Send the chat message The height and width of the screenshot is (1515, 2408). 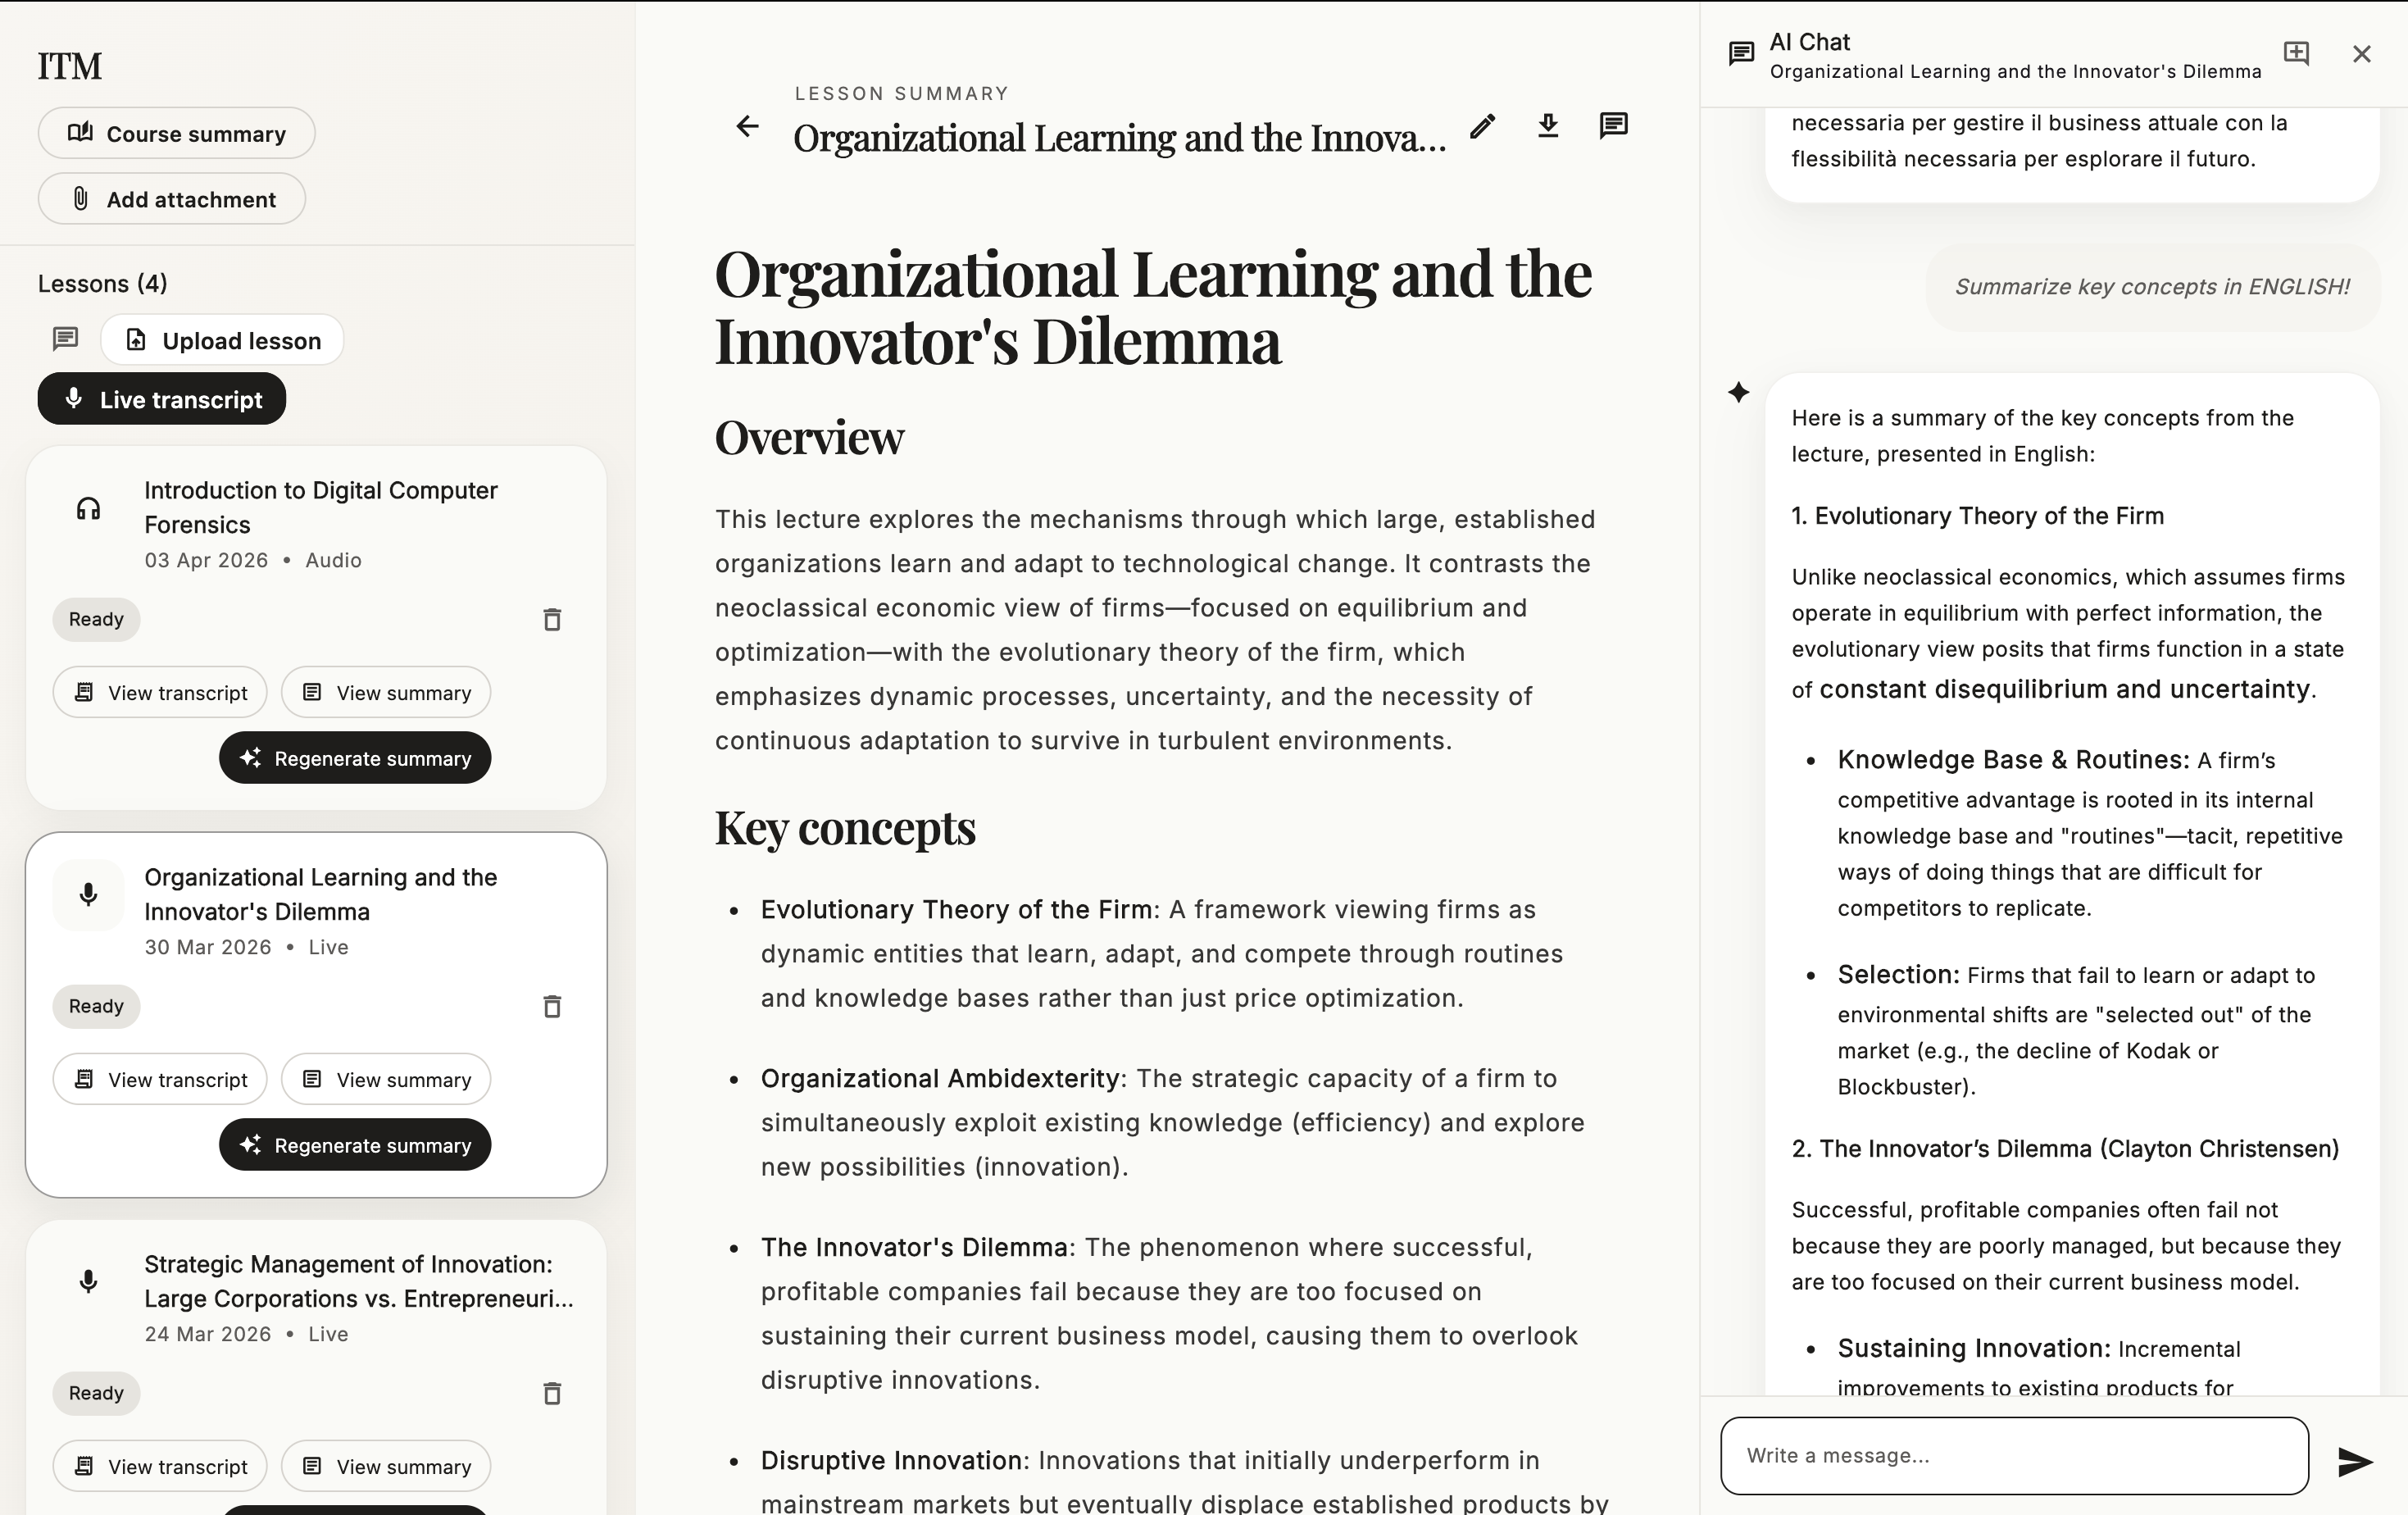coord(2355,1462)
